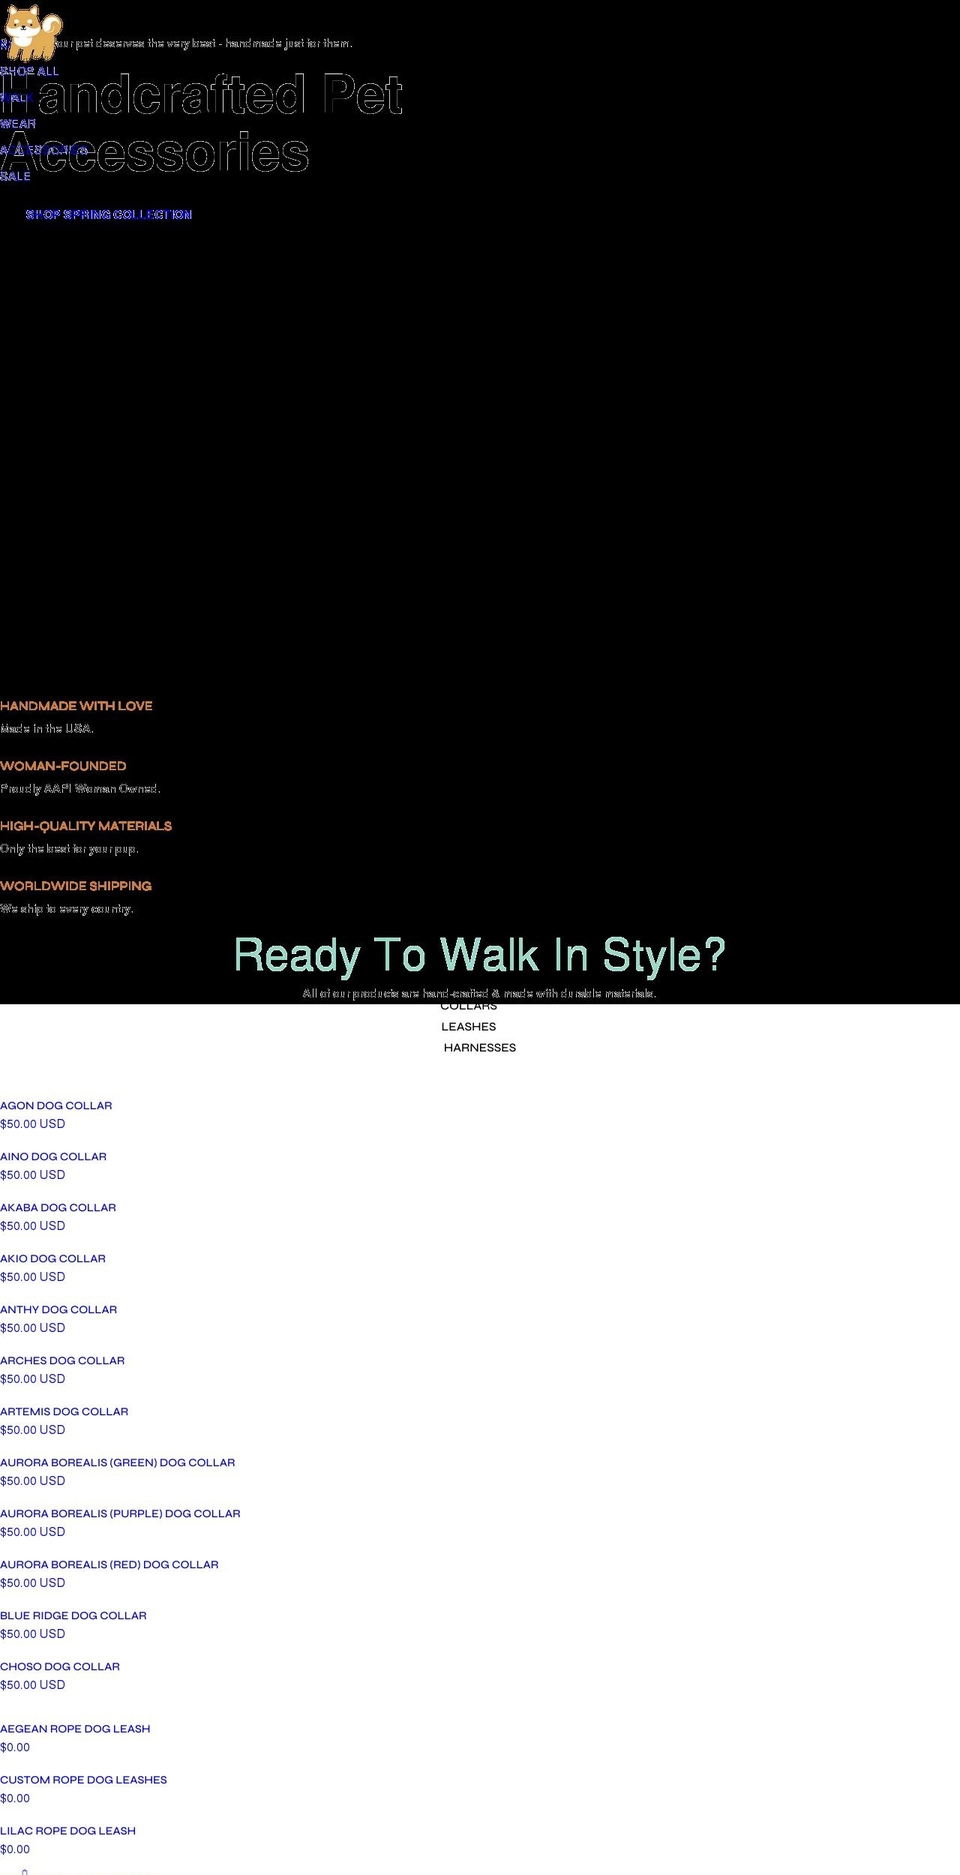
Task: Click the 'Ready To Walk In Style?' heading
Action: (x=480, y=956)
